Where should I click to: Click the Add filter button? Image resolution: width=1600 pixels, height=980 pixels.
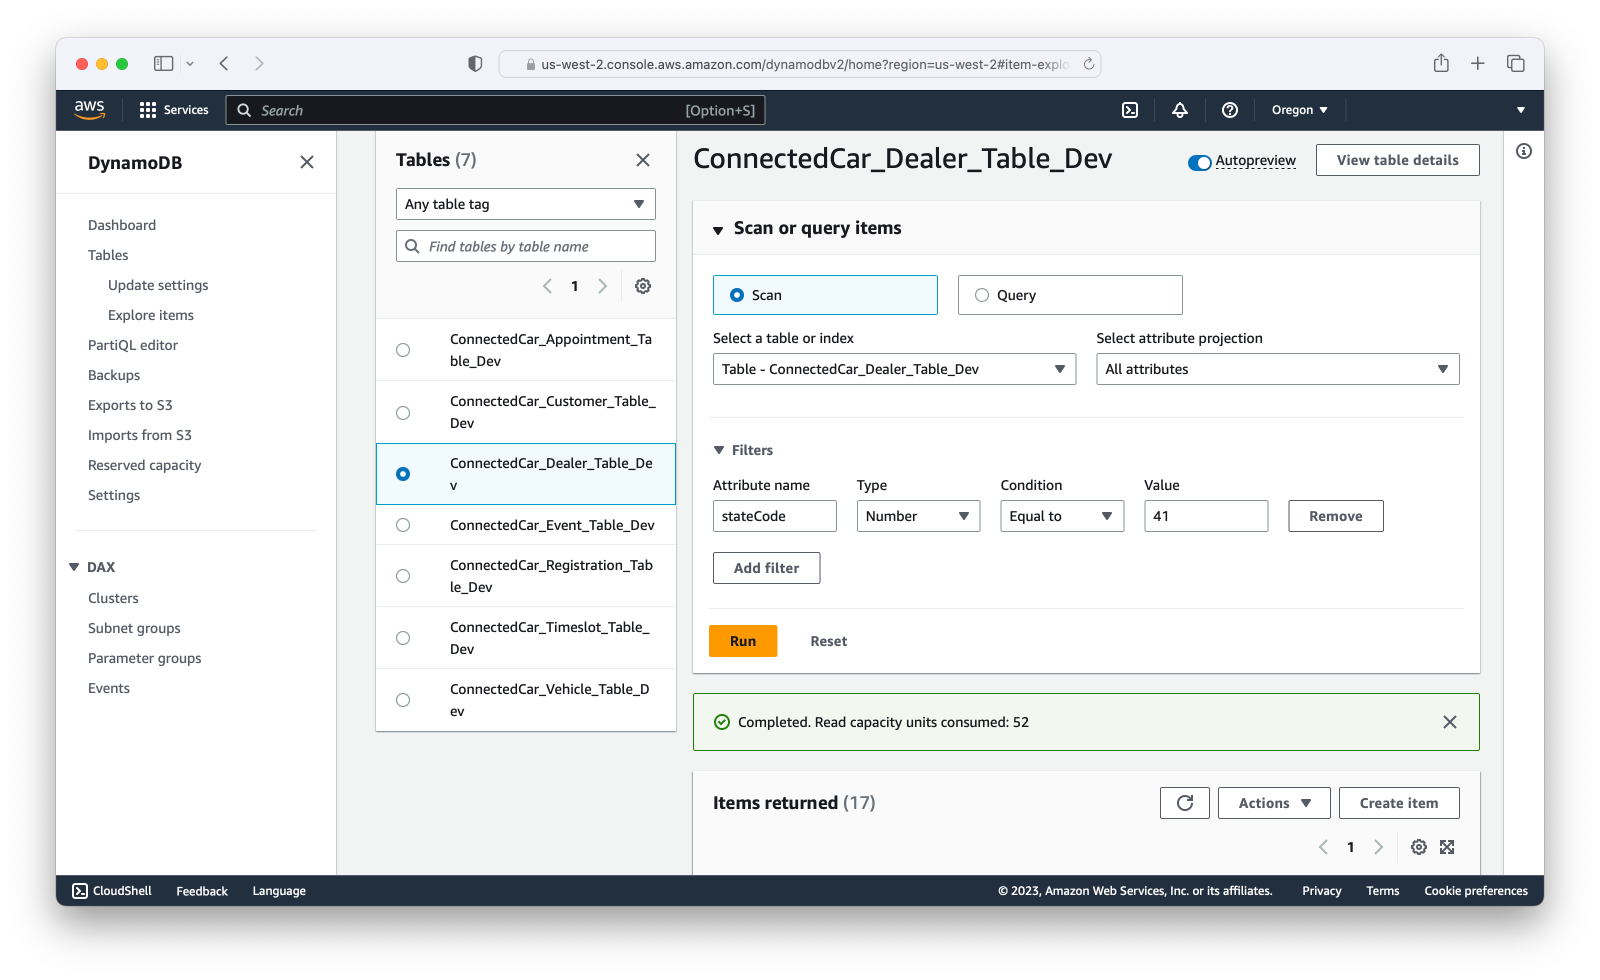point(767,568)
